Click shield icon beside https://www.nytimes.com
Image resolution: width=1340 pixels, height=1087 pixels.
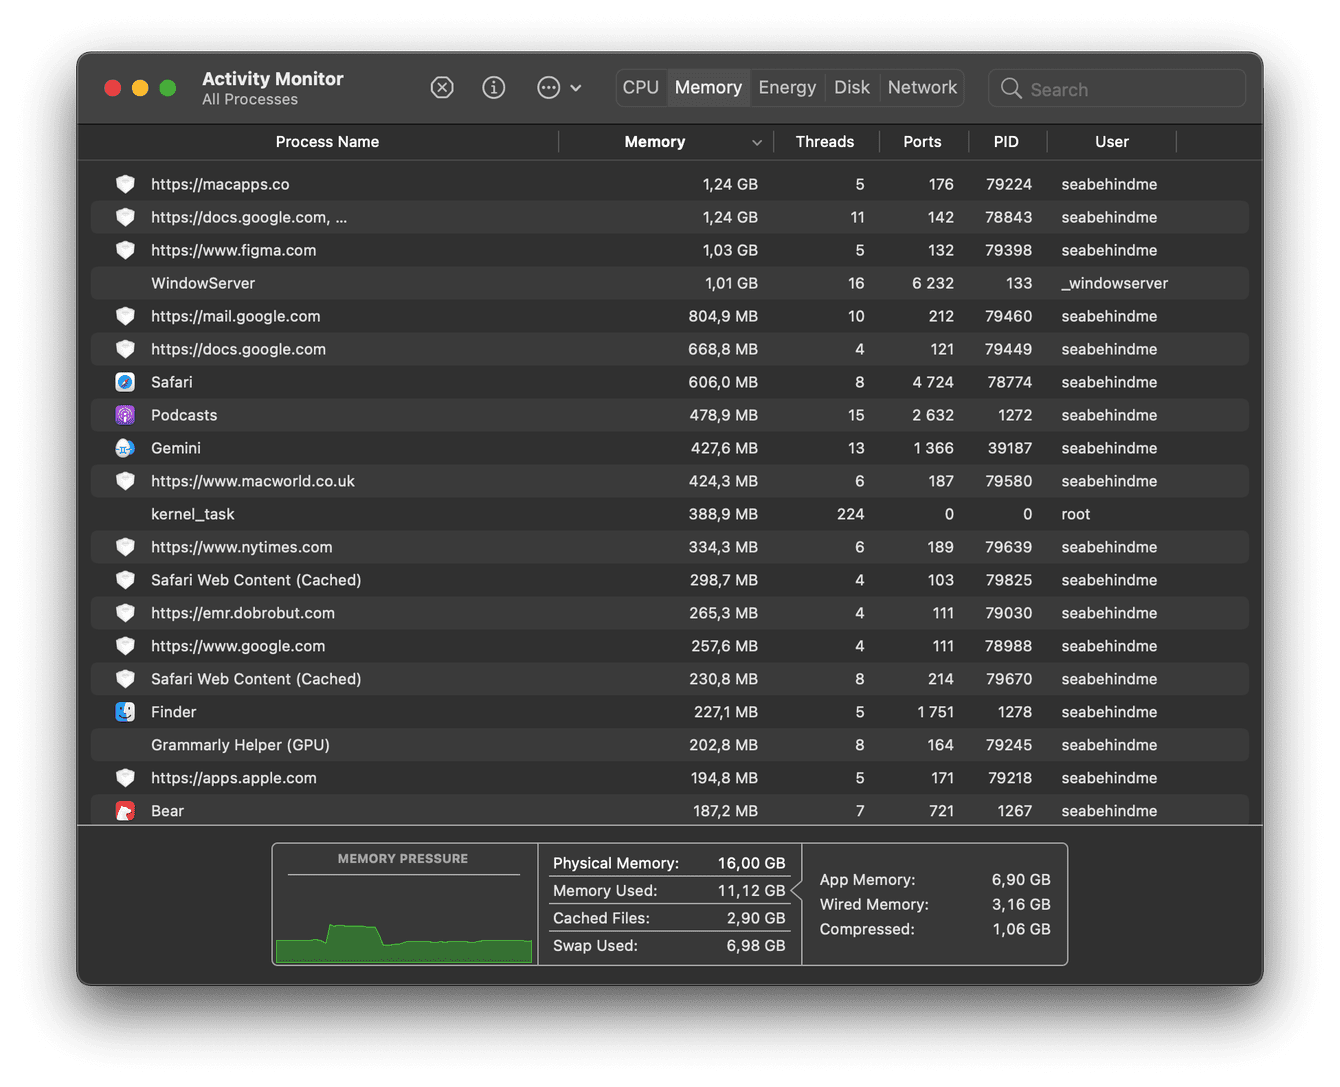125,547
